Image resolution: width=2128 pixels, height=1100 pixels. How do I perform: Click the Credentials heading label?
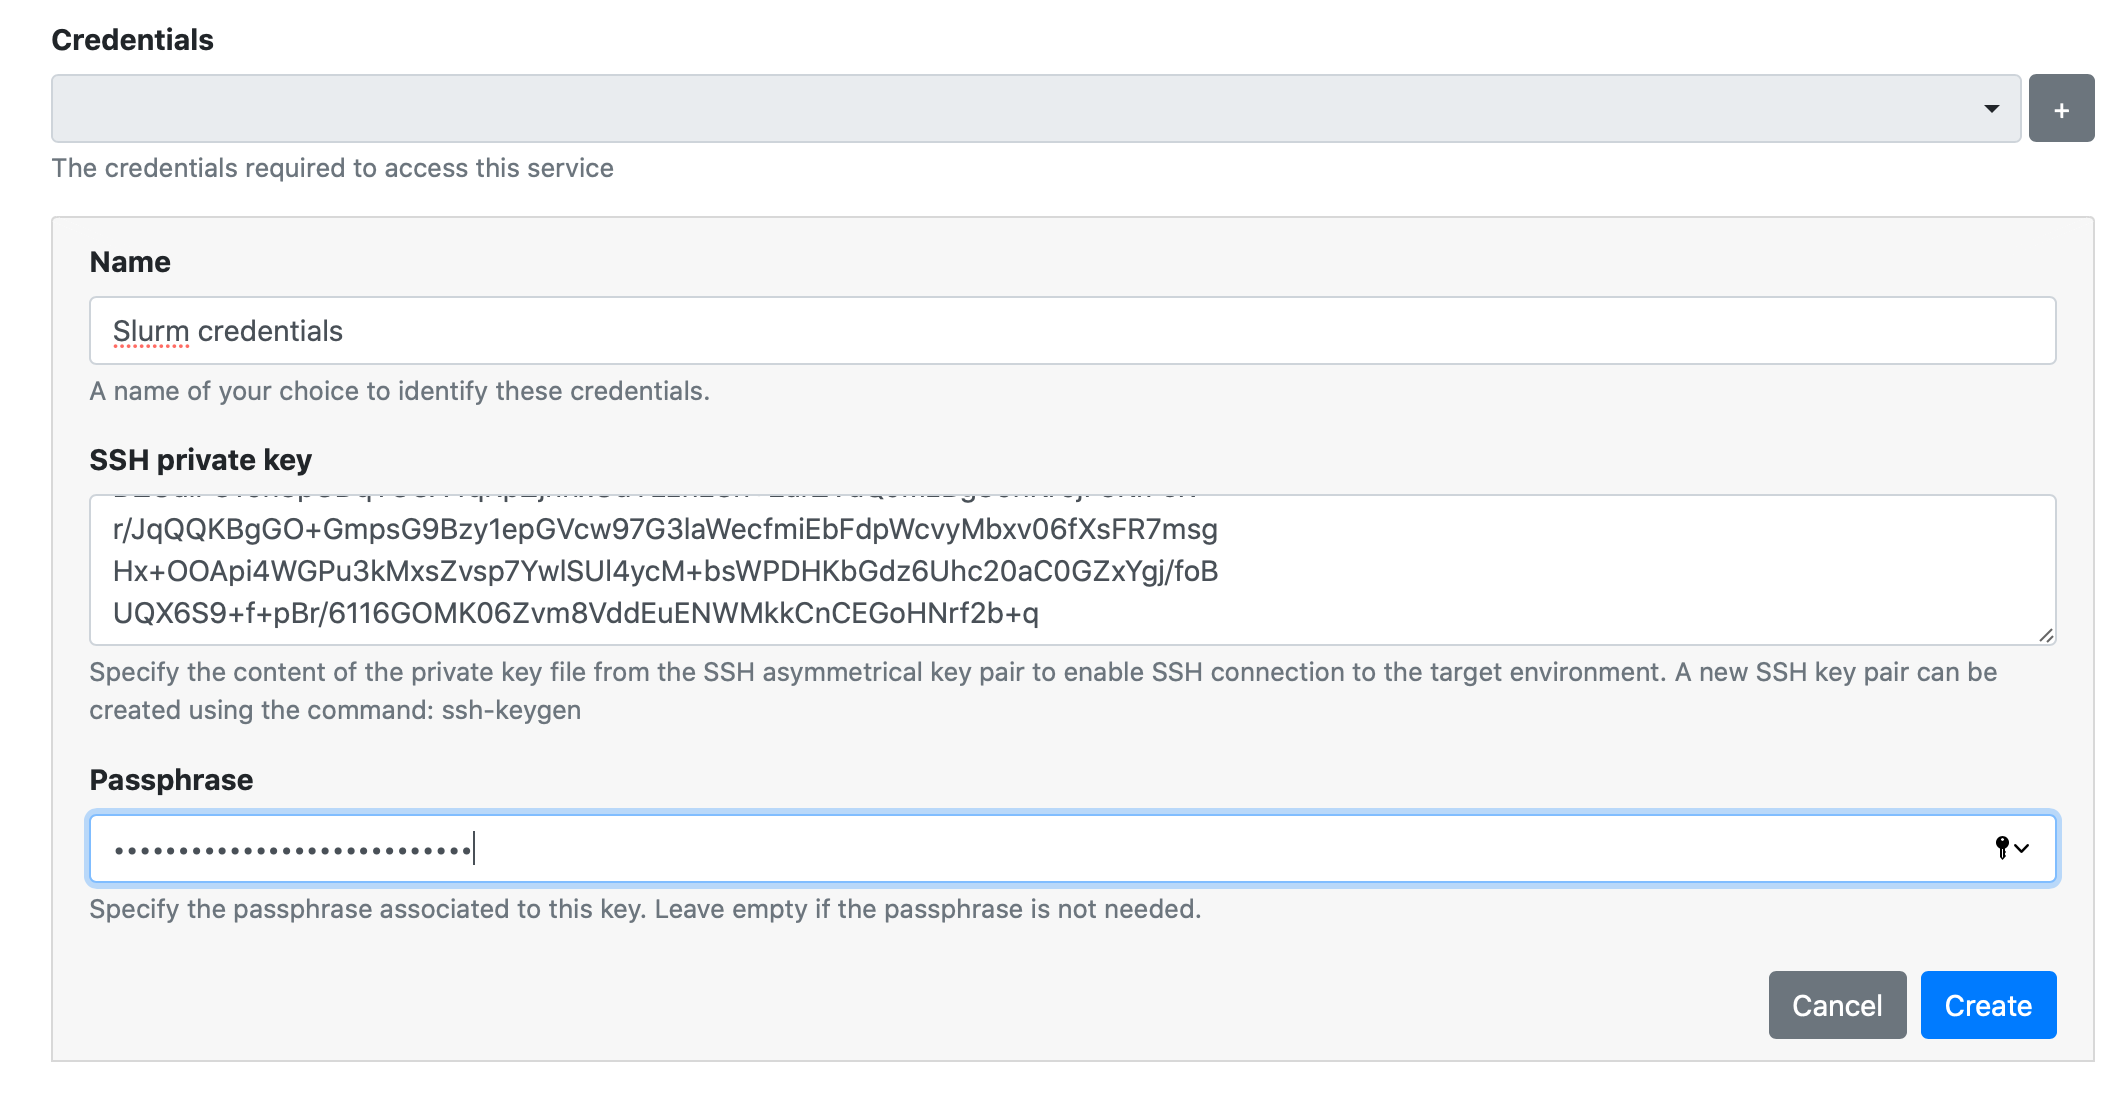[x=132, y=40]
